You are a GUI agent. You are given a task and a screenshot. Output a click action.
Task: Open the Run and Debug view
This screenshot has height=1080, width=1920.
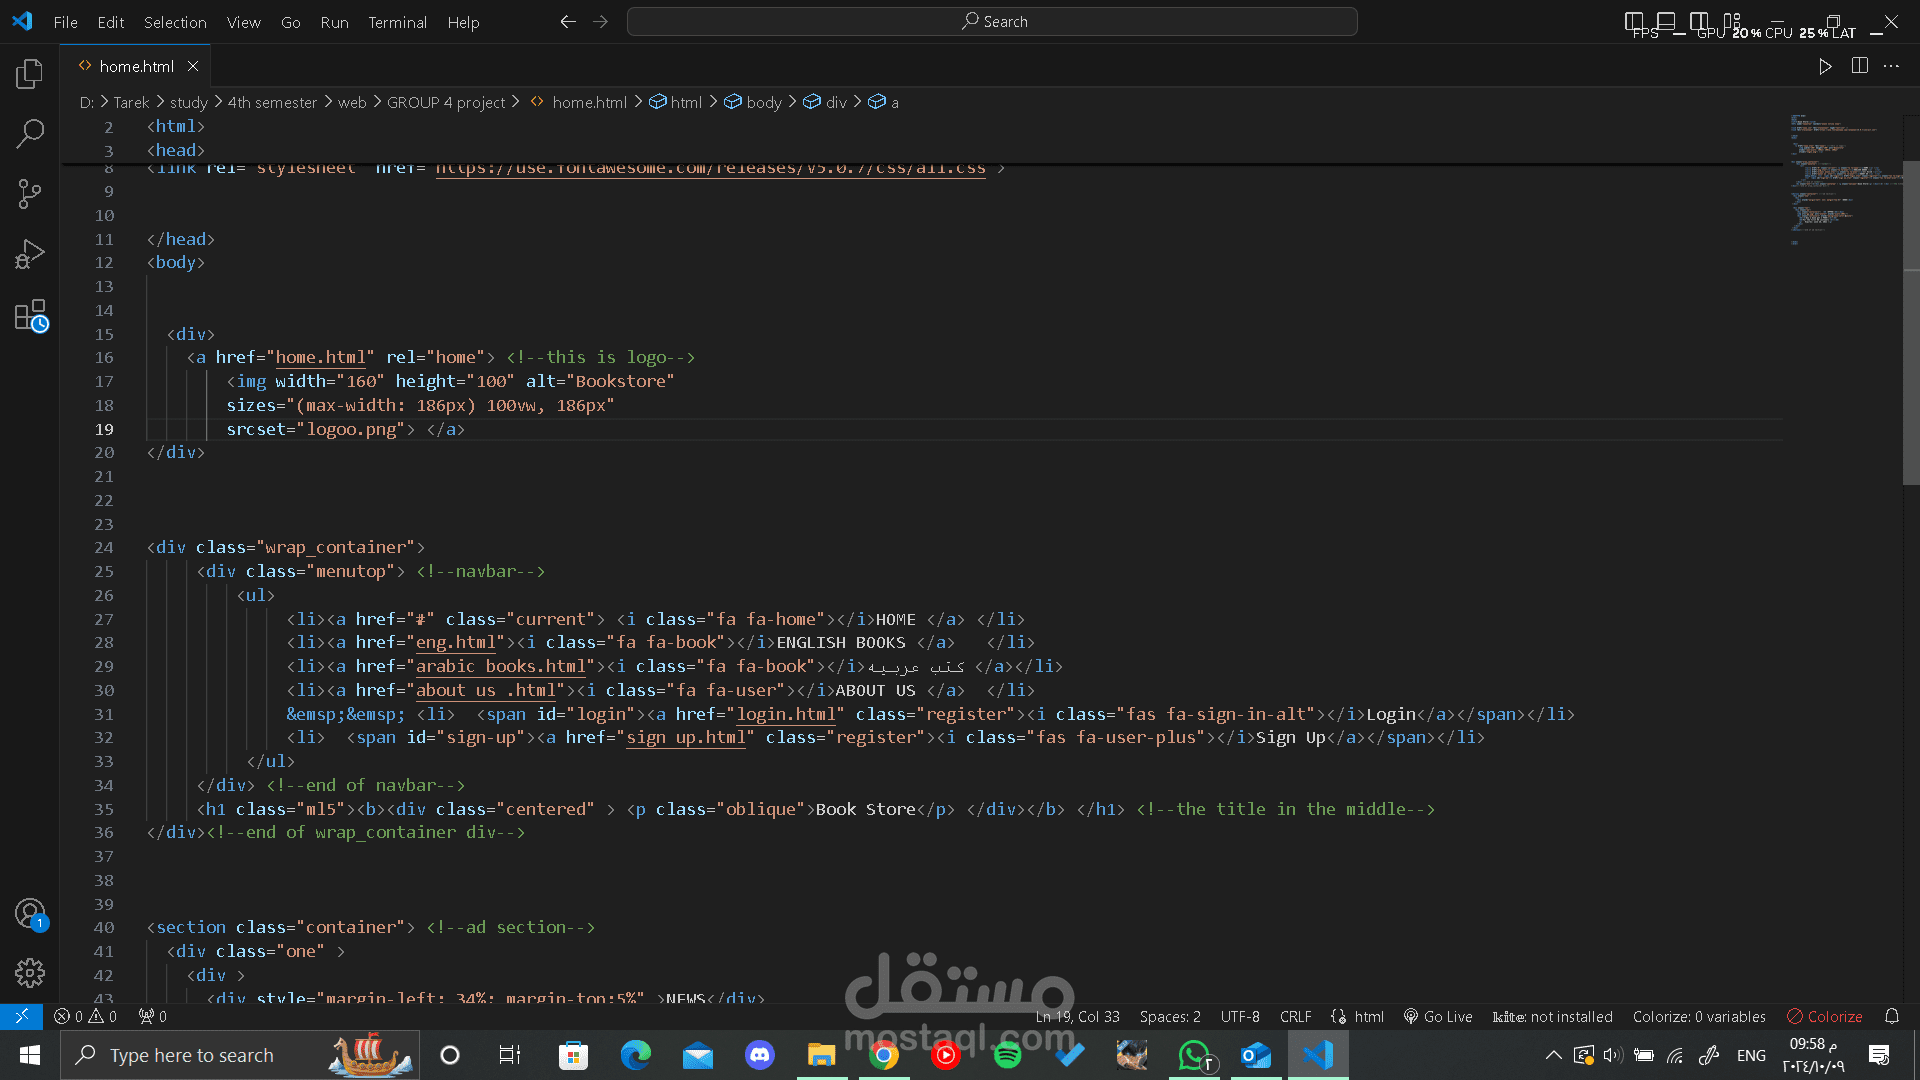30,254
